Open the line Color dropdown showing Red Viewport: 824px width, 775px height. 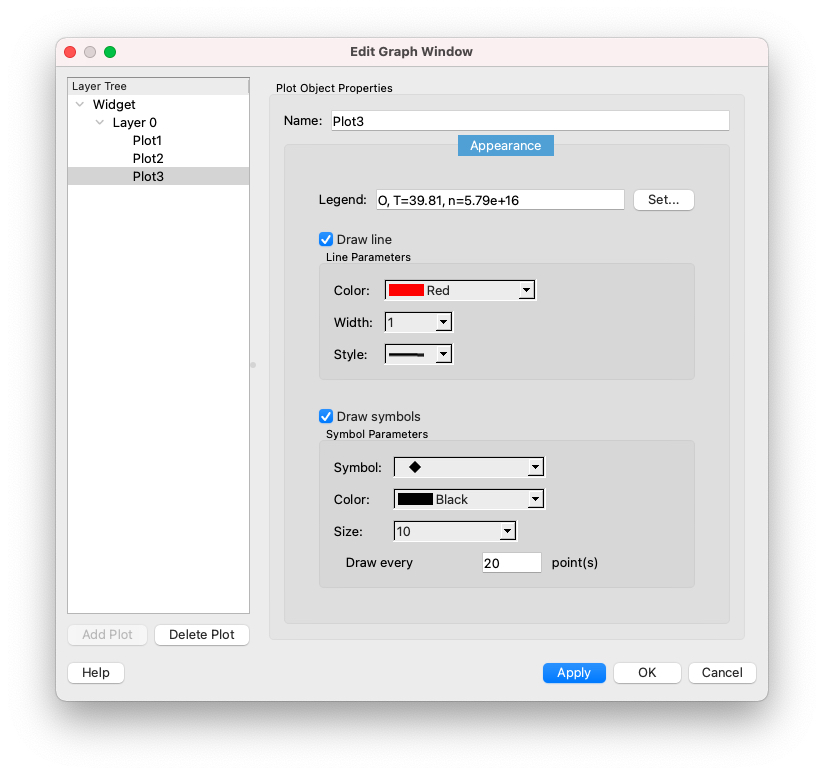[460, 290]
